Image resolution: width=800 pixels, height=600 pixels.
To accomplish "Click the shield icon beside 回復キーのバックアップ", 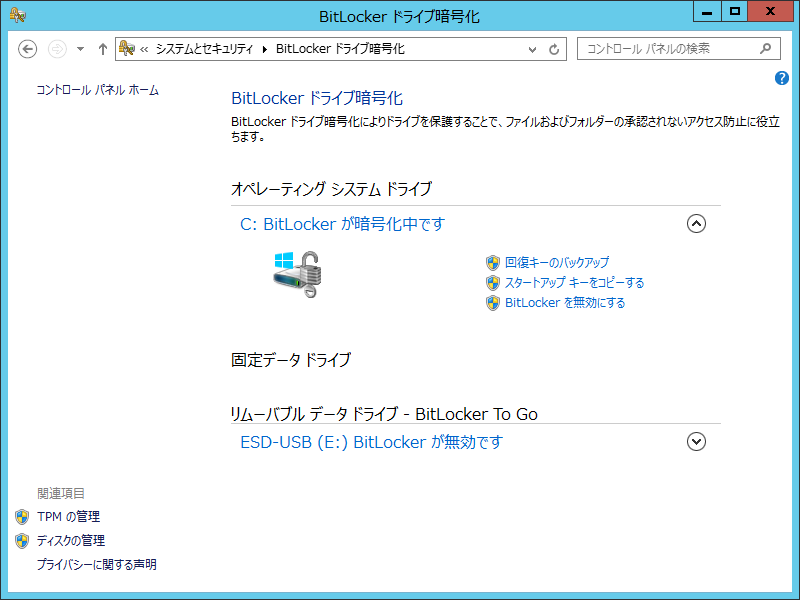I will [492, 263].
